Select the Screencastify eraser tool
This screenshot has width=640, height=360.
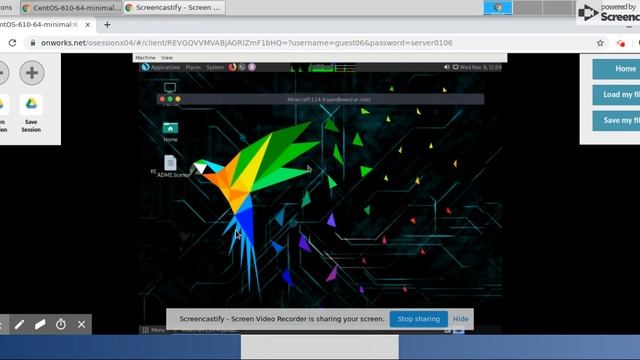(x=40, y=324)
